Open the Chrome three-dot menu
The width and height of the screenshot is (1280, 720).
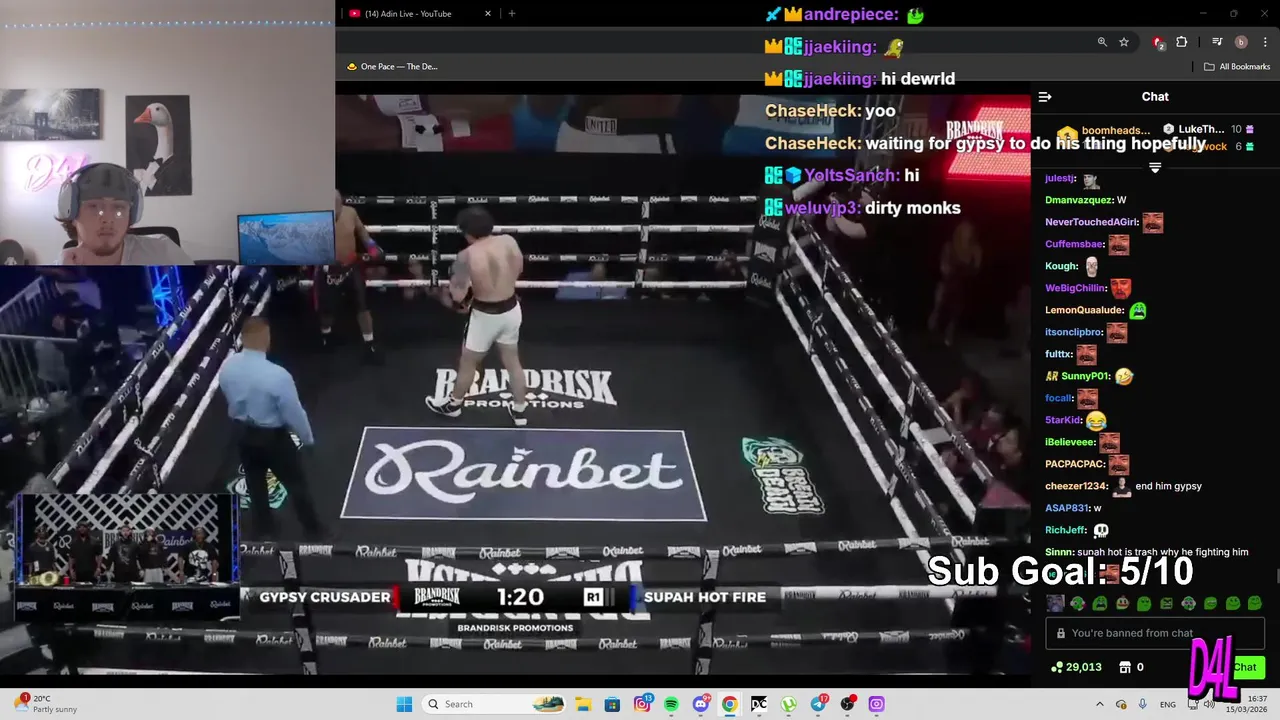1266,42
